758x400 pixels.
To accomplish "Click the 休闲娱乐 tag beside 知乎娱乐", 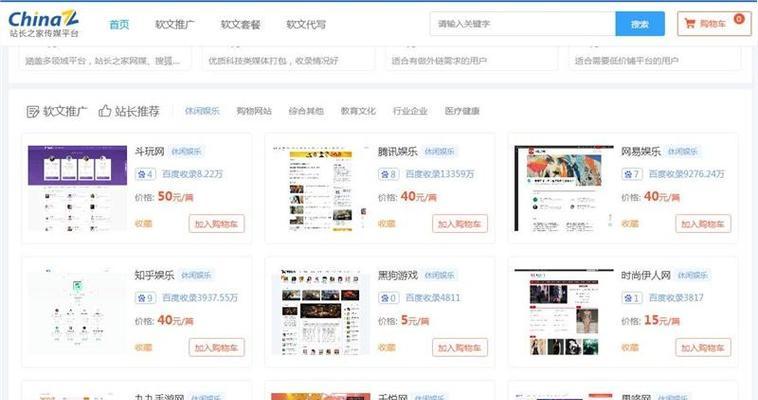I will pos(196,275).
